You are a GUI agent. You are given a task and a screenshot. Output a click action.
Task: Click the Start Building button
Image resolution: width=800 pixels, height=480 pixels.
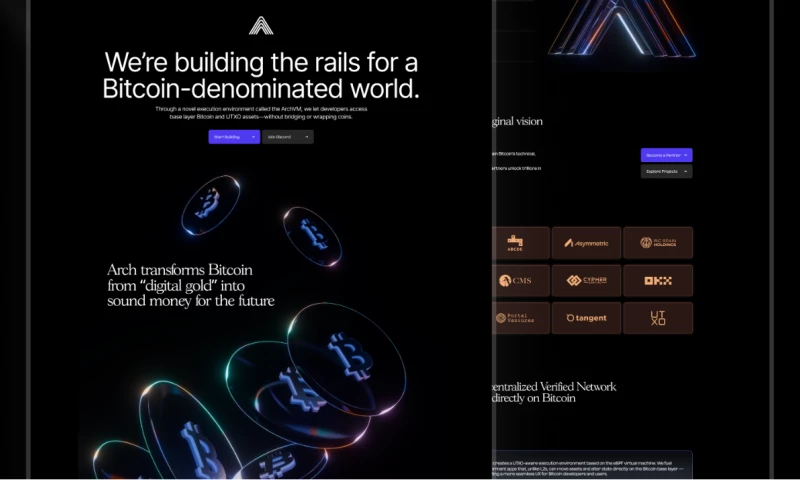tap(234, 137)
